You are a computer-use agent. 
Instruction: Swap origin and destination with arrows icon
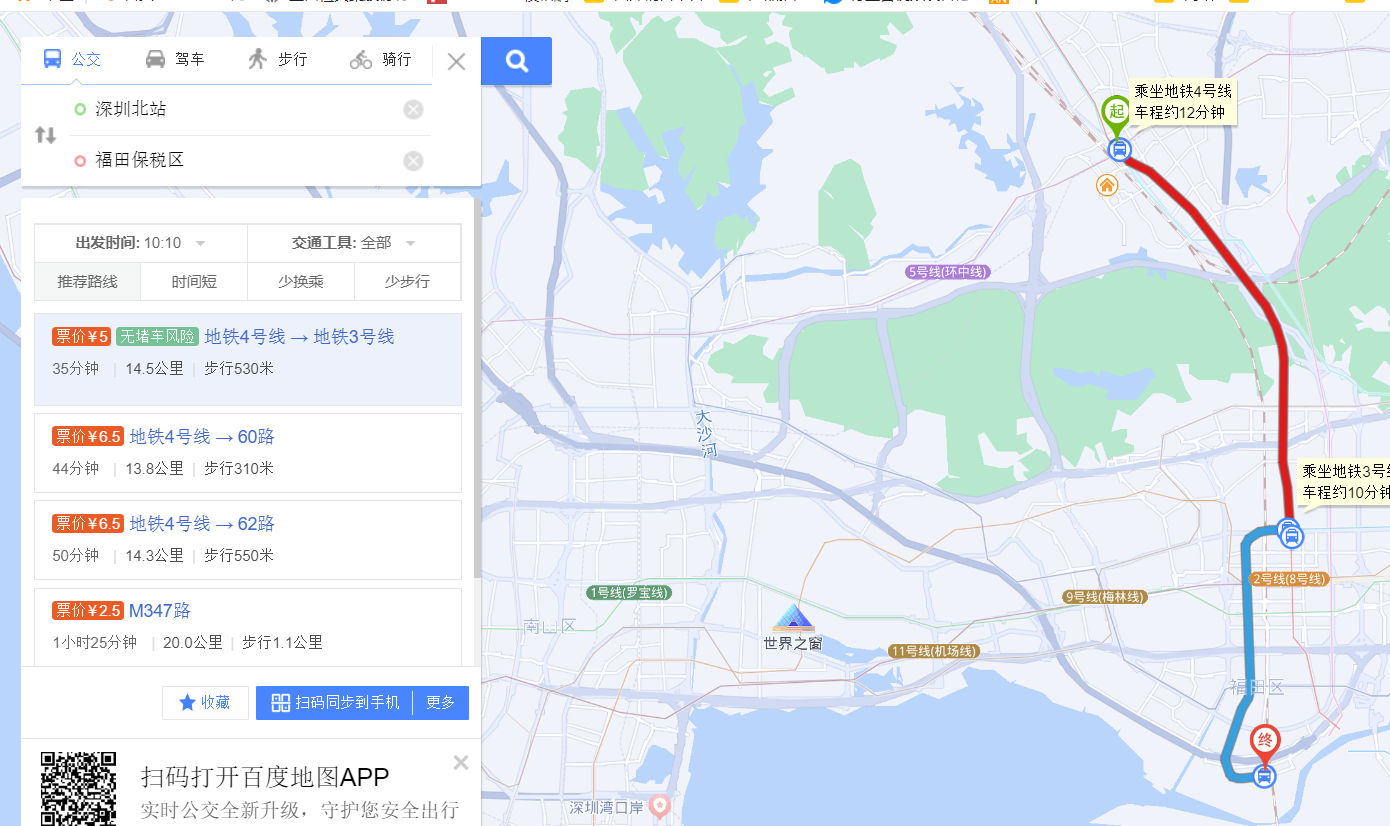coord(46,135)
